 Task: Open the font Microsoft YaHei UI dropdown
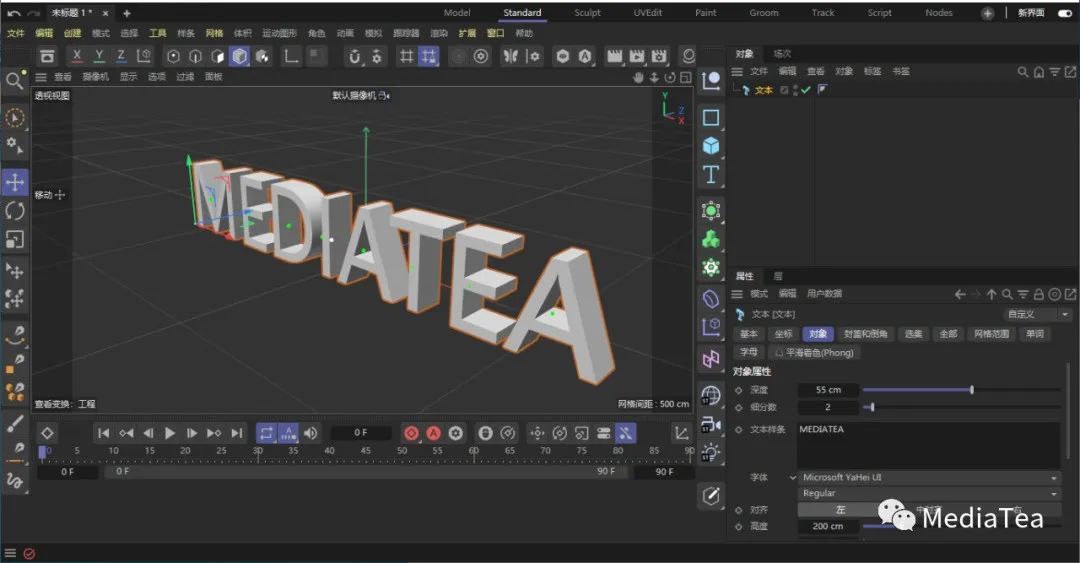929,477
